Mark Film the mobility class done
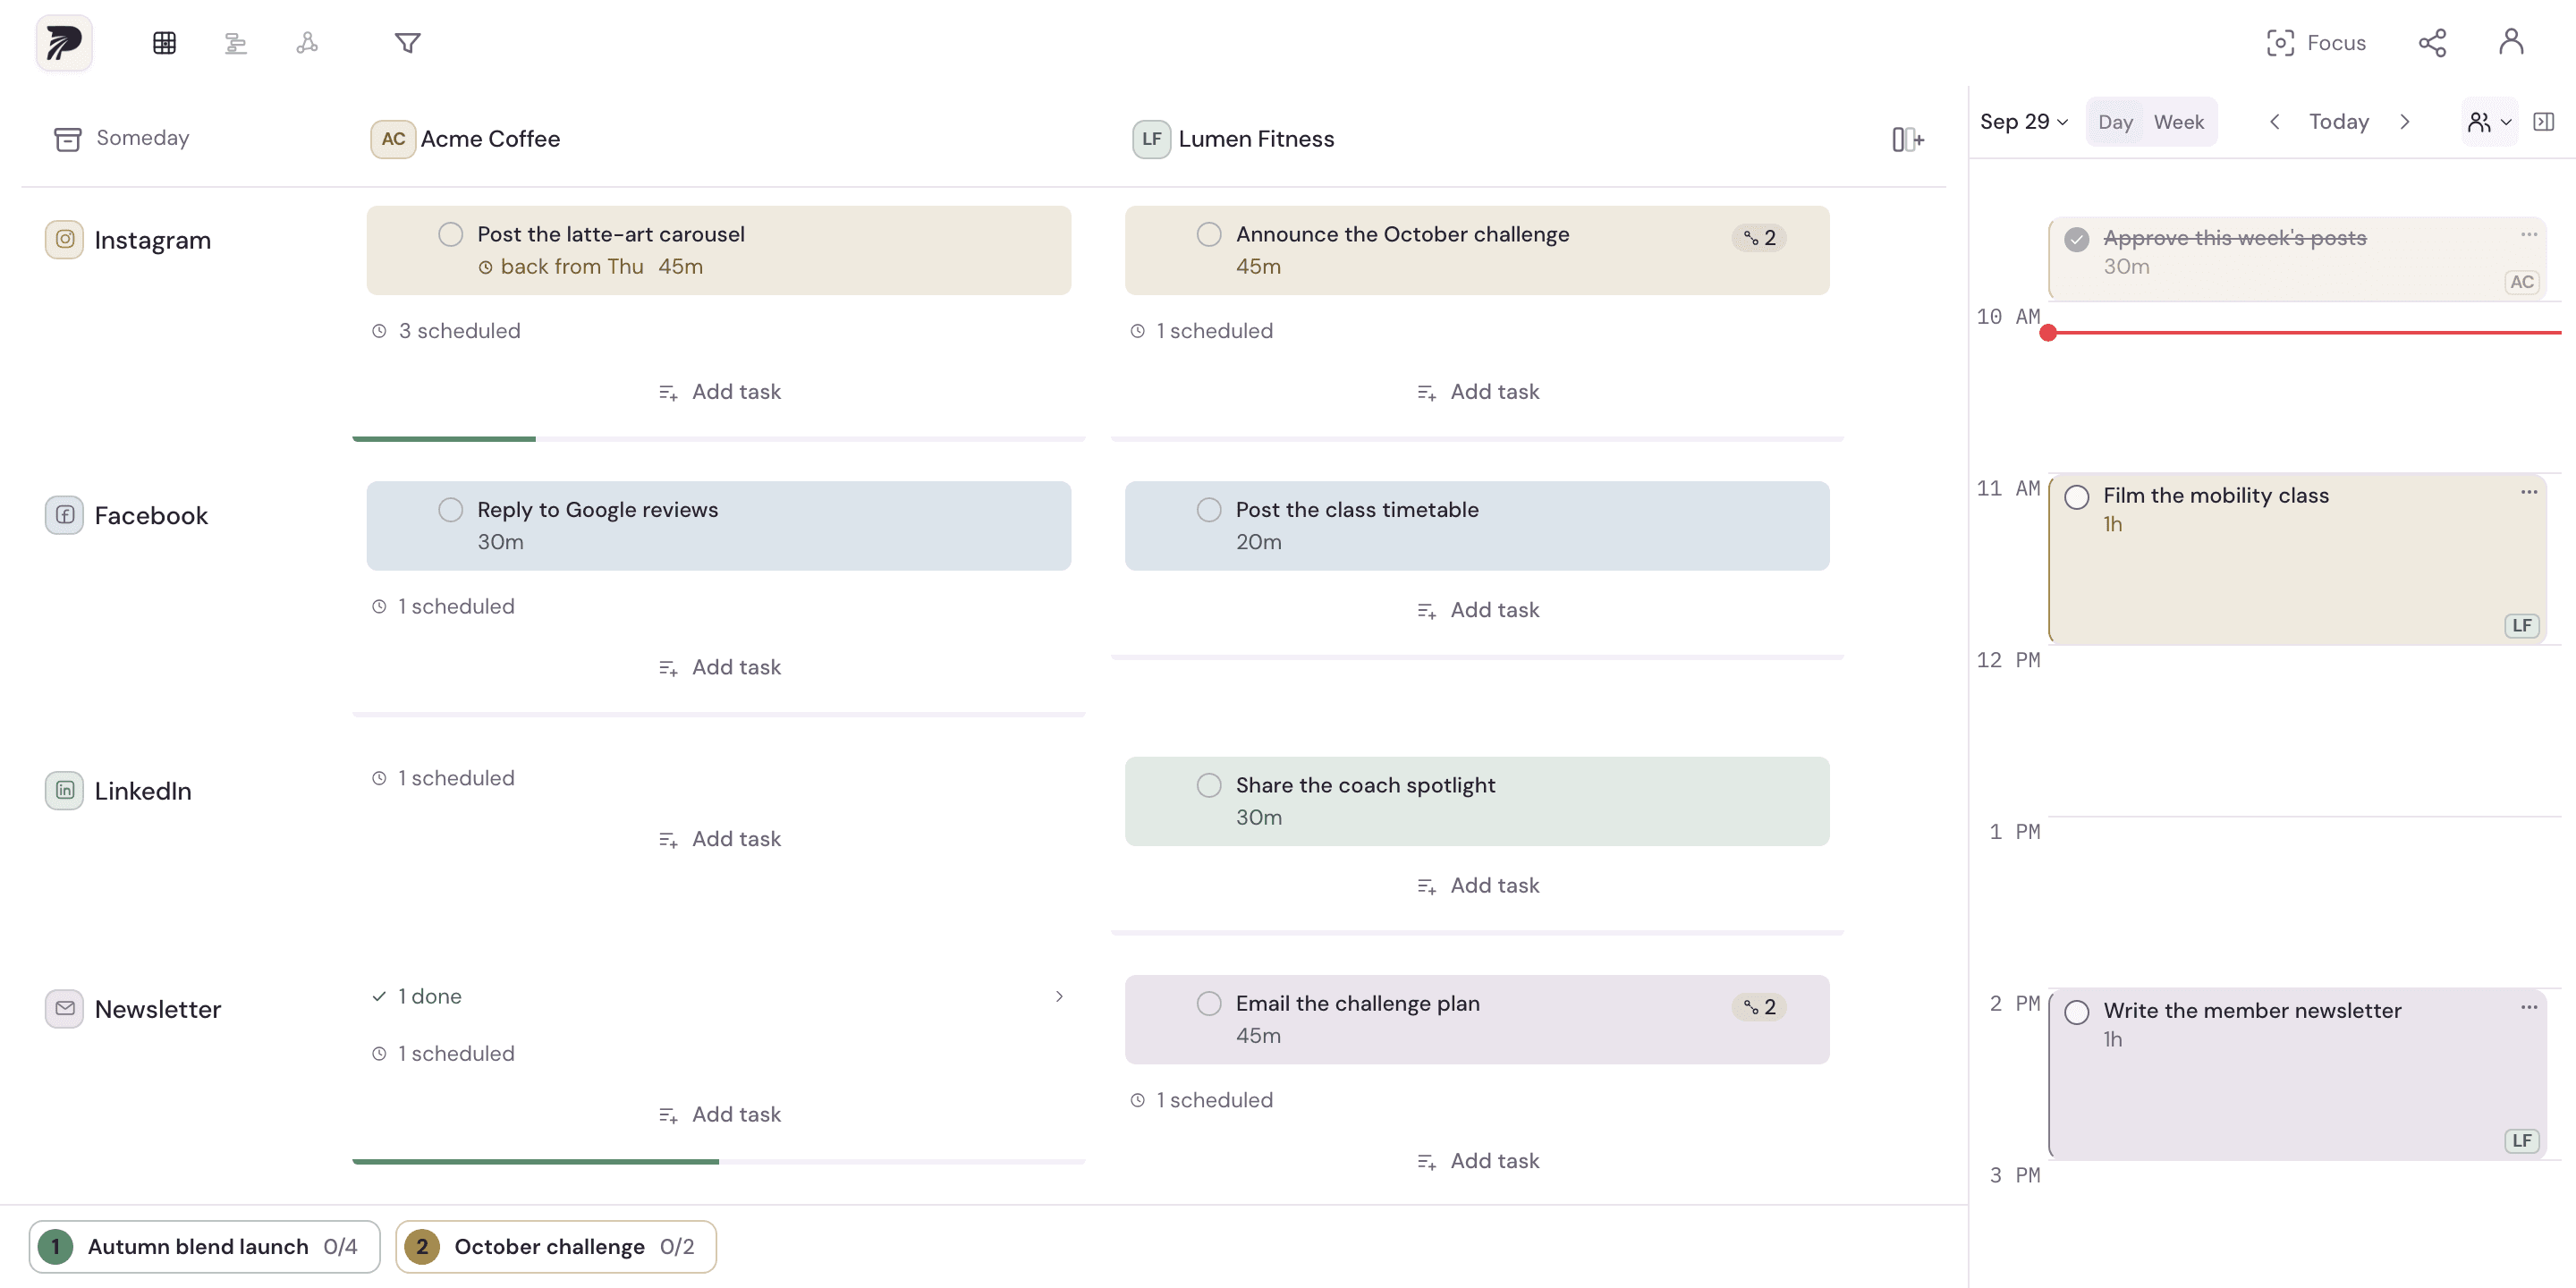 pyautogui.click(x=2076, y=497)
